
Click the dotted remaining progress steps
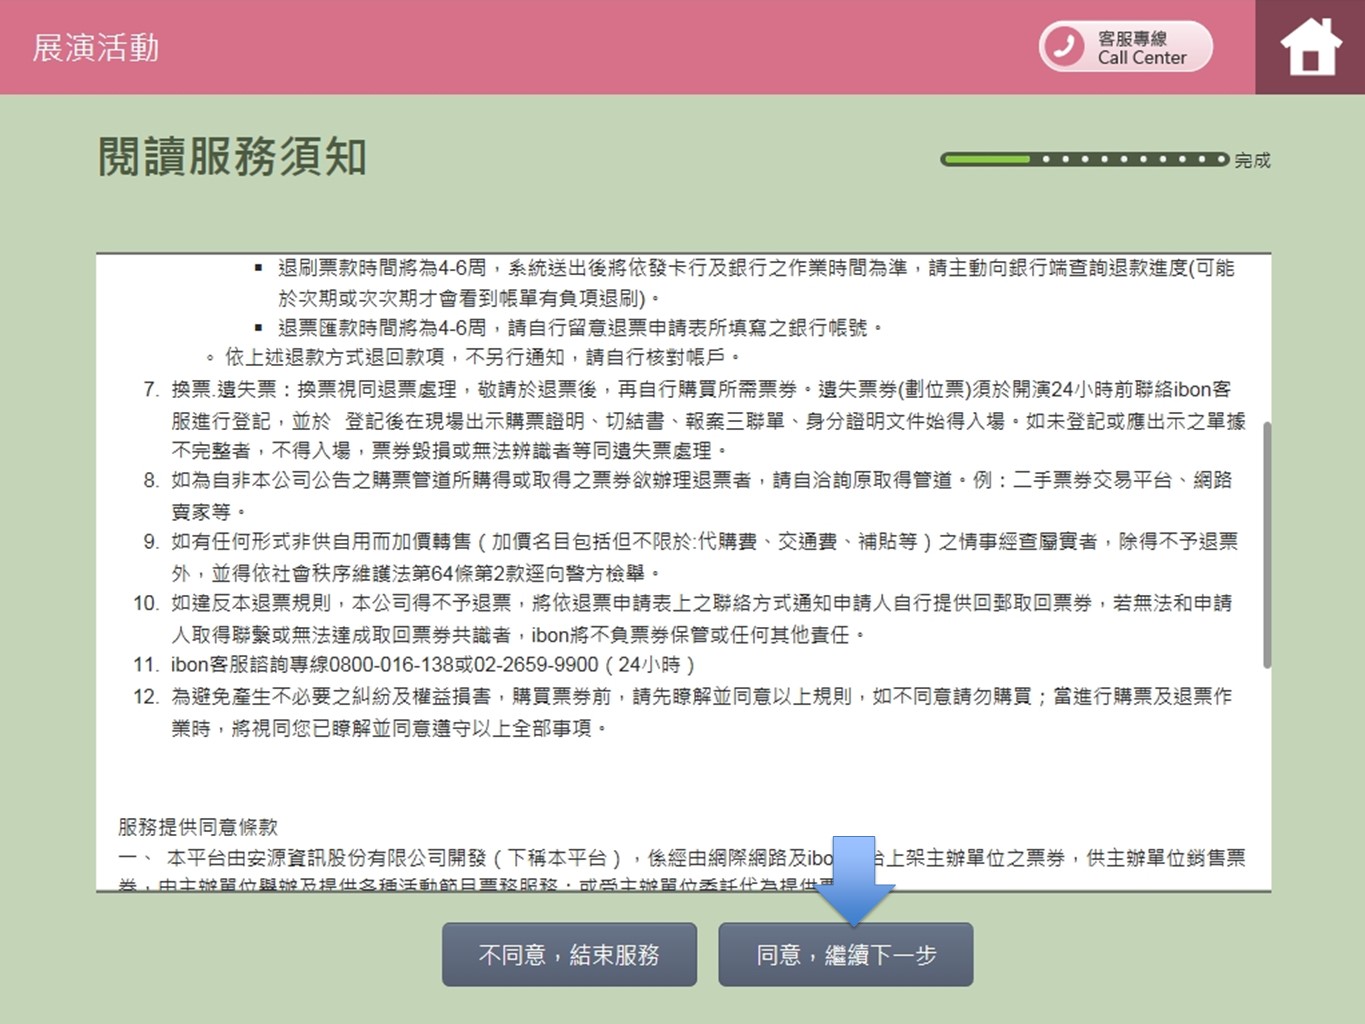coord(1130,159)
